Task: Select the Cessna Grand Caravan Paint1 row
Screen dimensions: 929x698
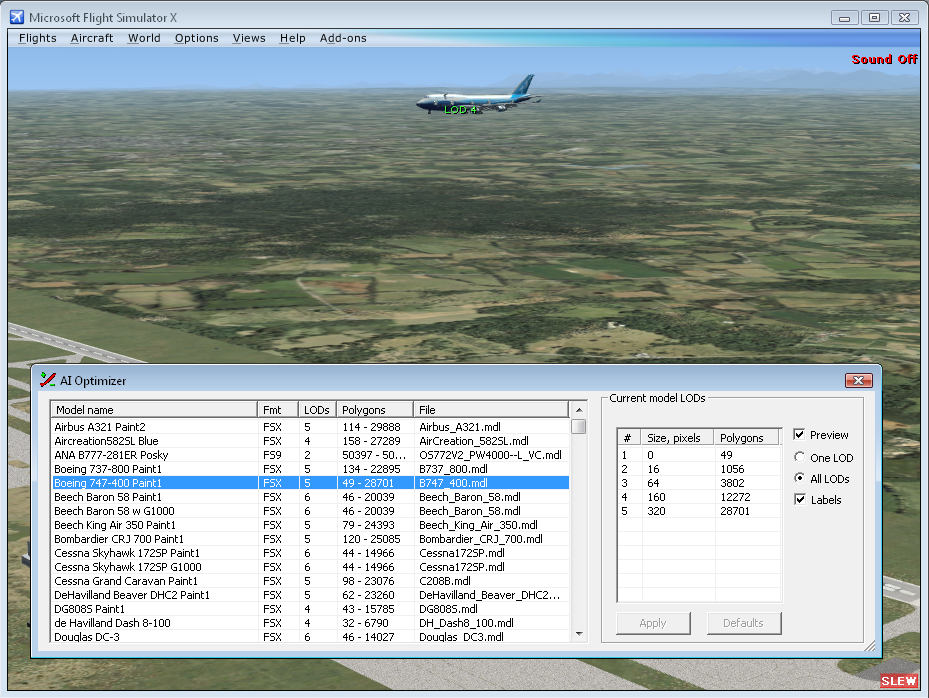Action: pos(310,581)
